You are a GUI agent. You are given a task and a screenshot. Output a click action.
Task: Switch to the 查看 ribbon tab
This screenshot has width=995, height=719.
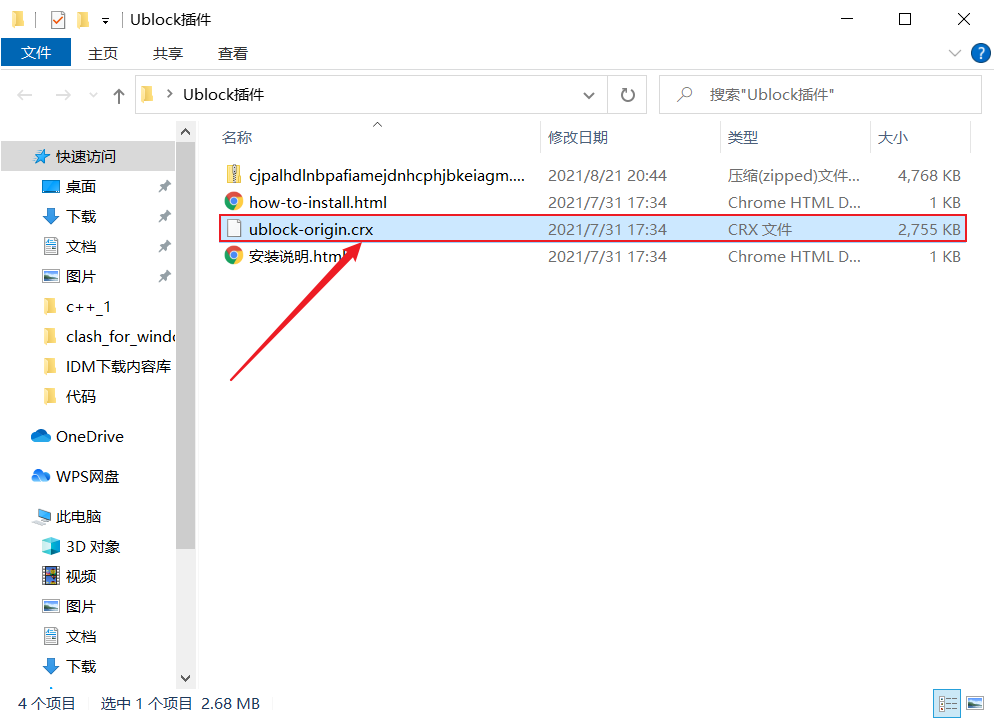pos(232,53)
